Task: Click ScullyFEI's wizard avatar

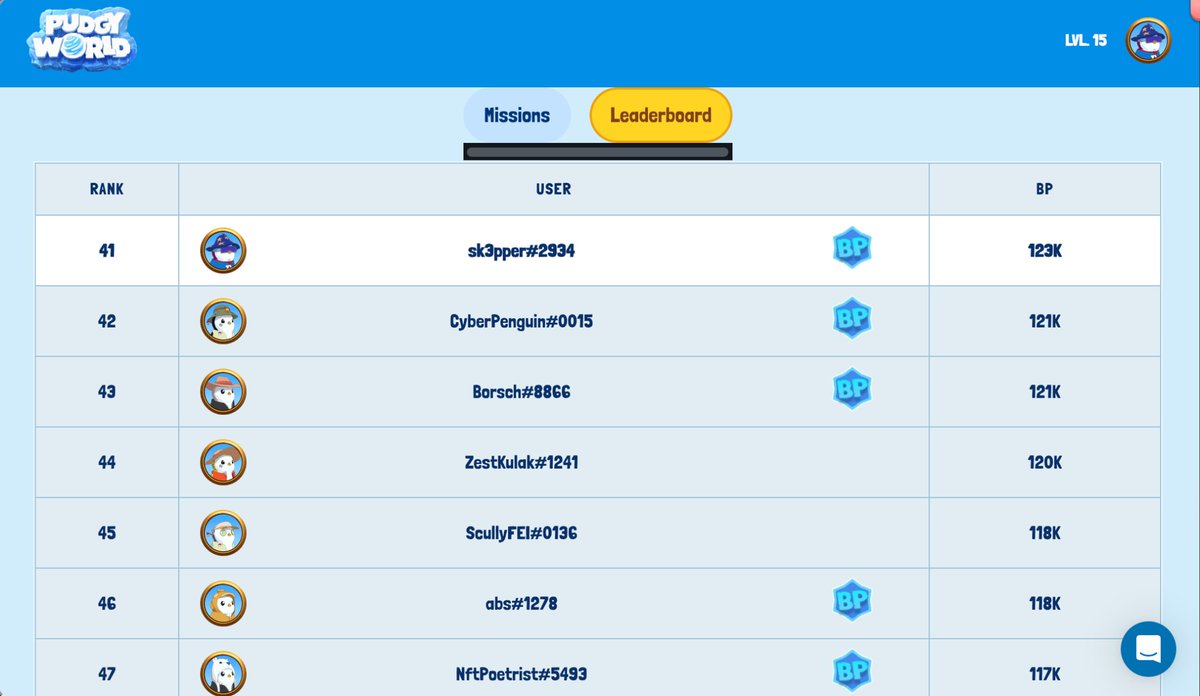Action: [x=222, y=533]
